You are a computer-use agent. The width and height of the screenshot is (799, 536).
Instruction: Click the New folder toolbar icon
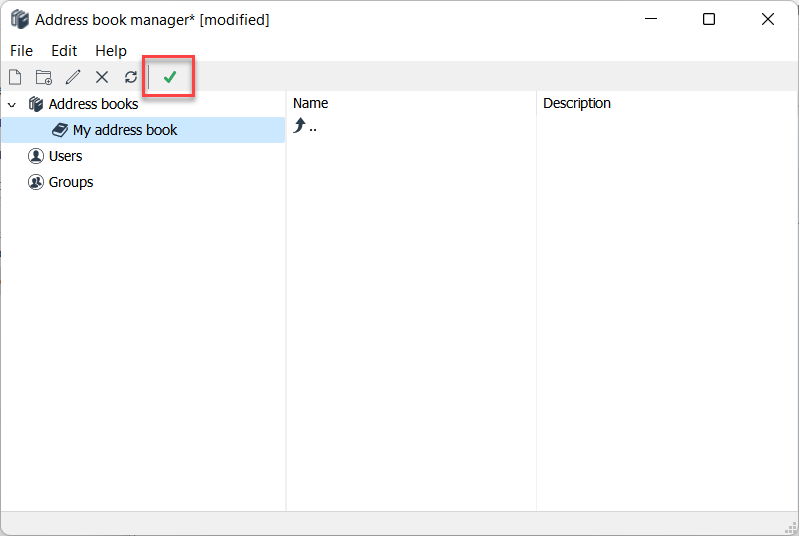point(43,77)
